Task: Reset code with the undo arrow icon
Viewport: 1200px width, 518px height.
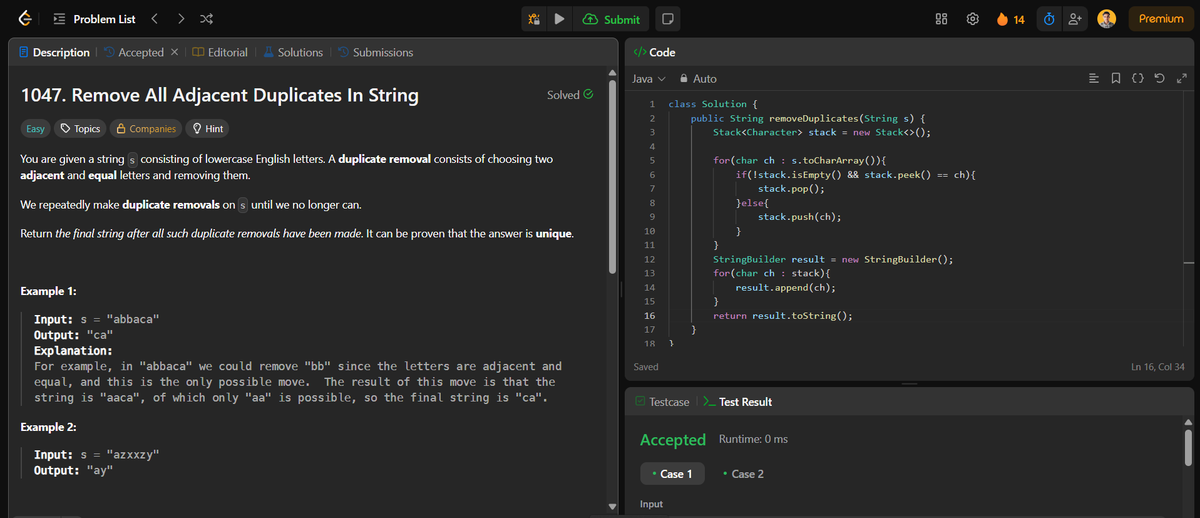Action: pyautogui.click(x=1160, y=78)
